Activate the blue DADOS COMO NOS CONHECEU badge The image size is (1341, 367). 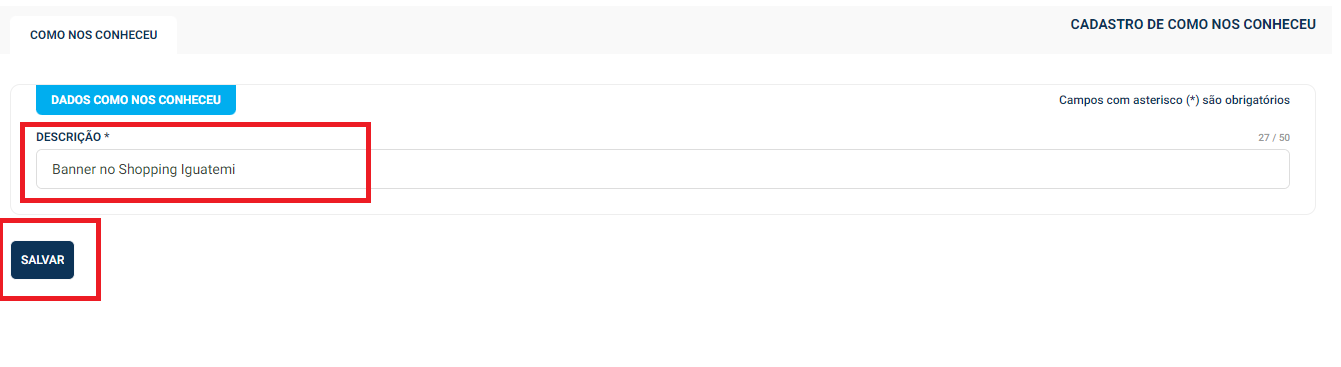pyautogui.click(x=136, y=100)
